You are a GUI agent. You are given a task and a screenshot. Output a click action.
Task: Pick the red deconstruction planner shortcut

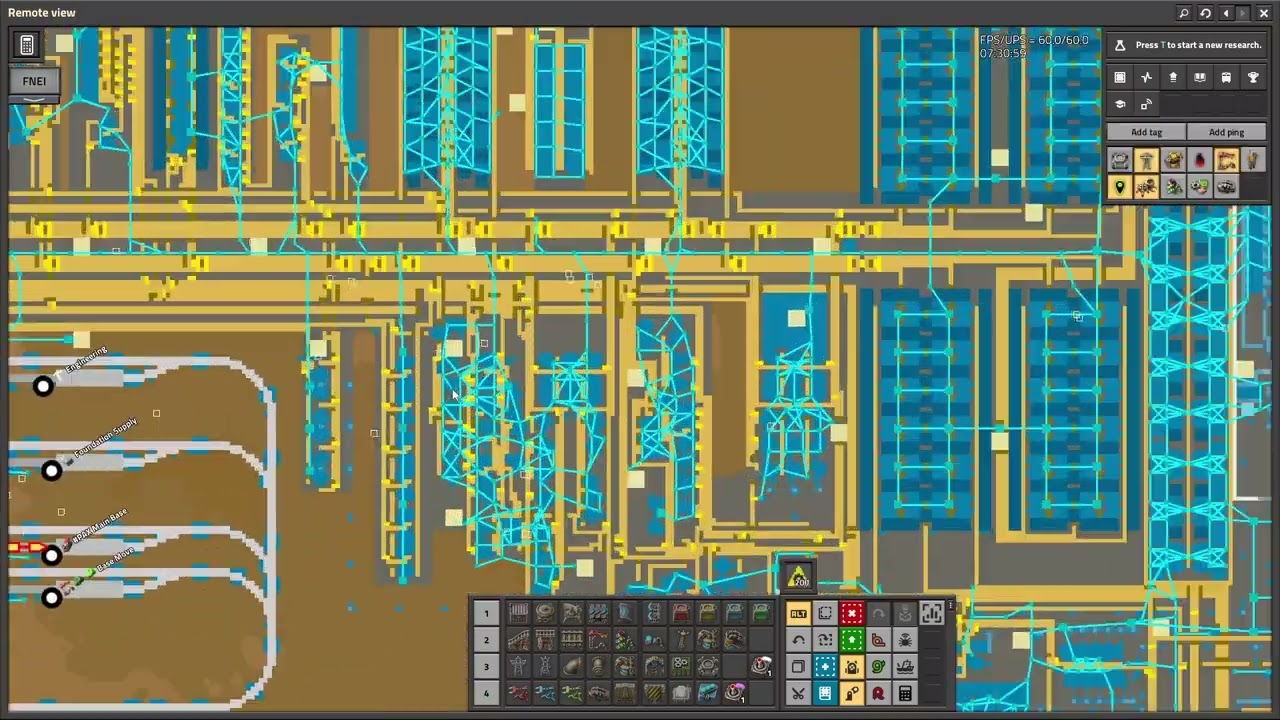[x=852, y=613]
